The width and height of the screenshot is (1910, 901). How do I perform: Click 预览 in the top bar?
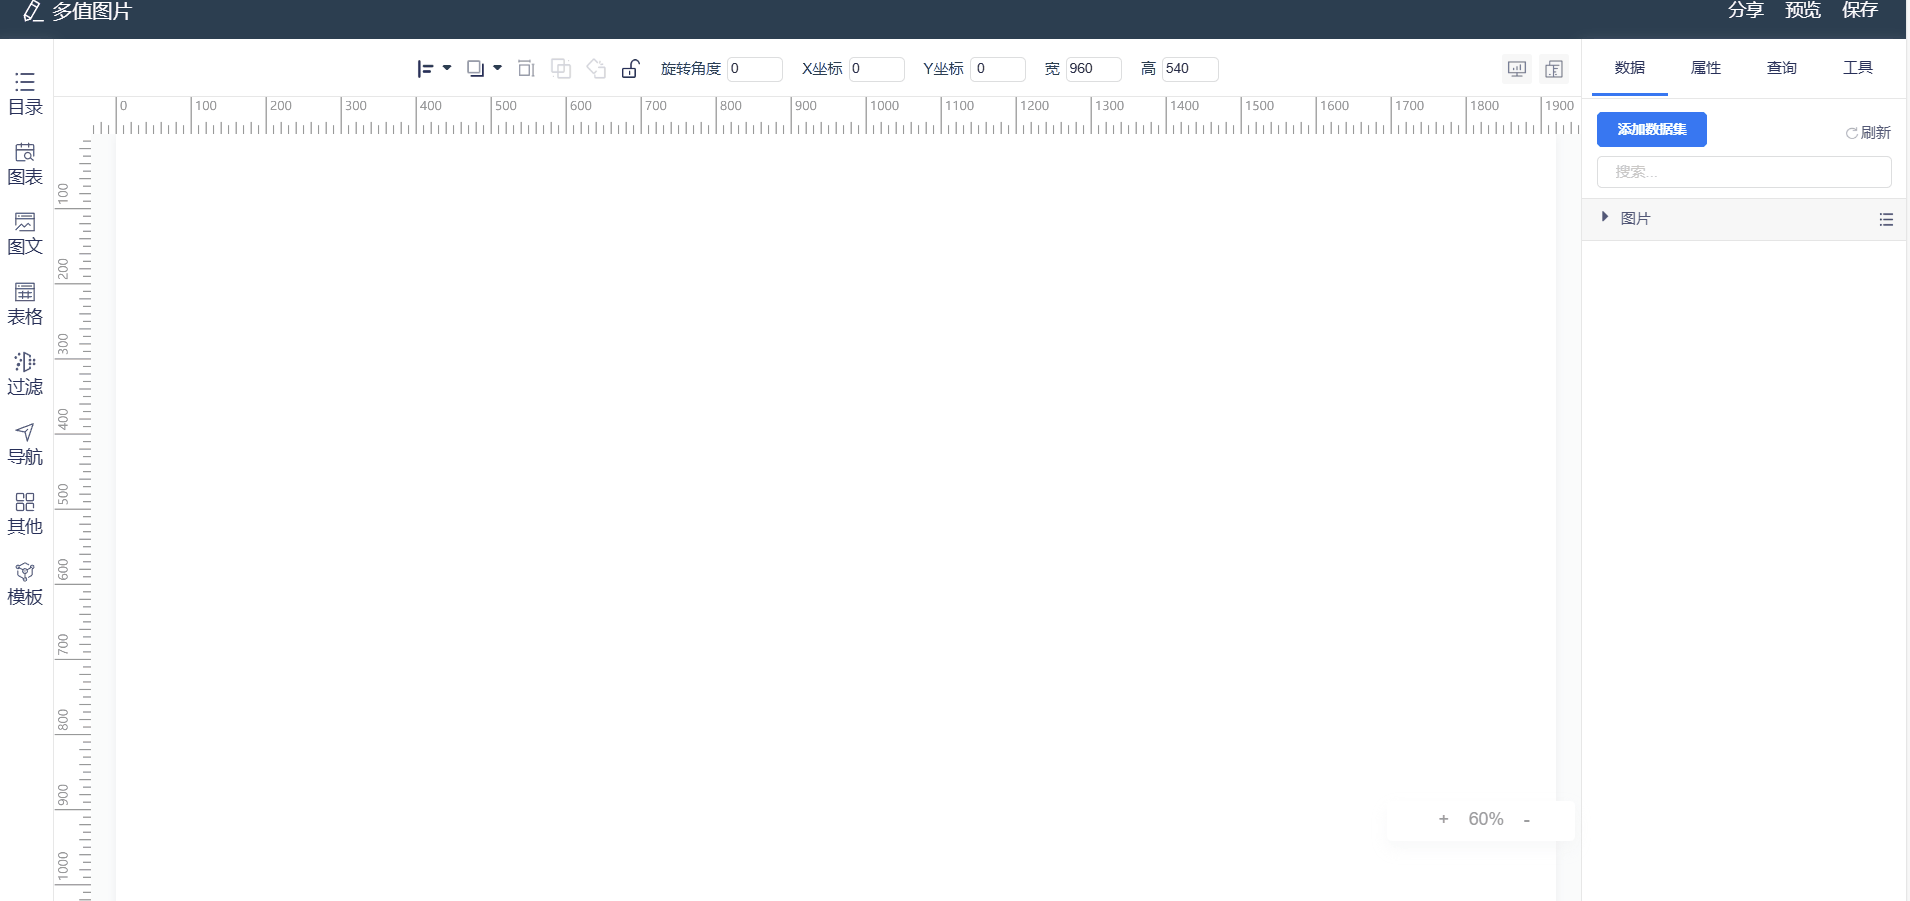(x=1803, y=10)
